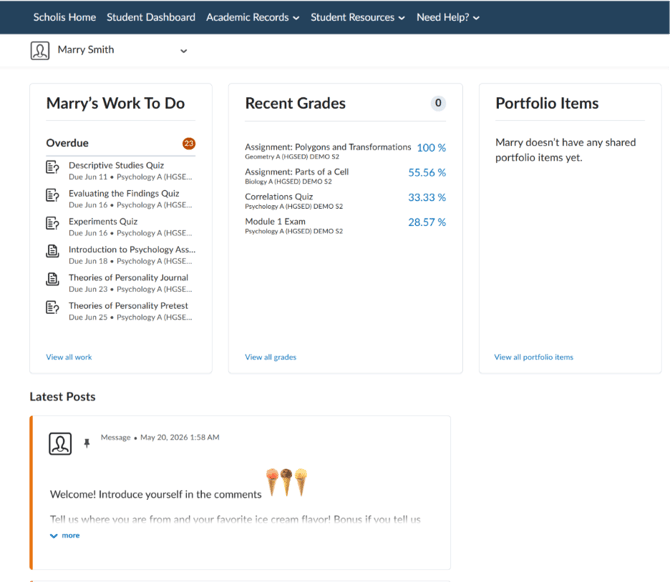Click the Recent Grades heading
Screen dimensions: 670x582
[x=295, y=103]
